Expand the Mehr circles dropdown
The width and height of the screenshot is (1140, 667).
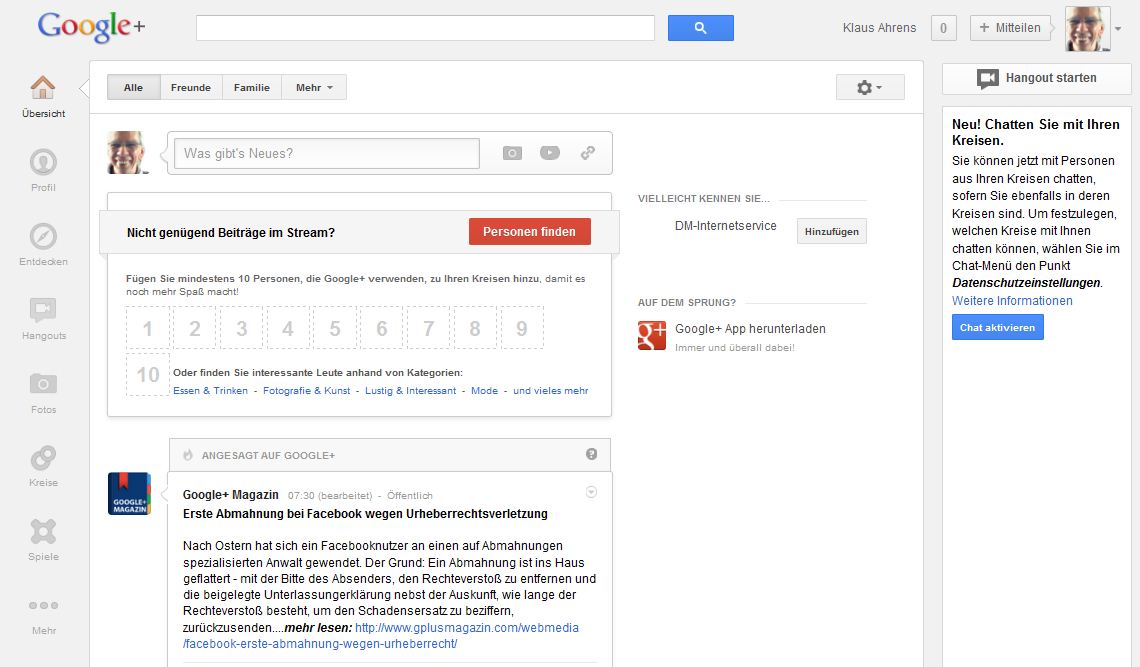[314, 87]
